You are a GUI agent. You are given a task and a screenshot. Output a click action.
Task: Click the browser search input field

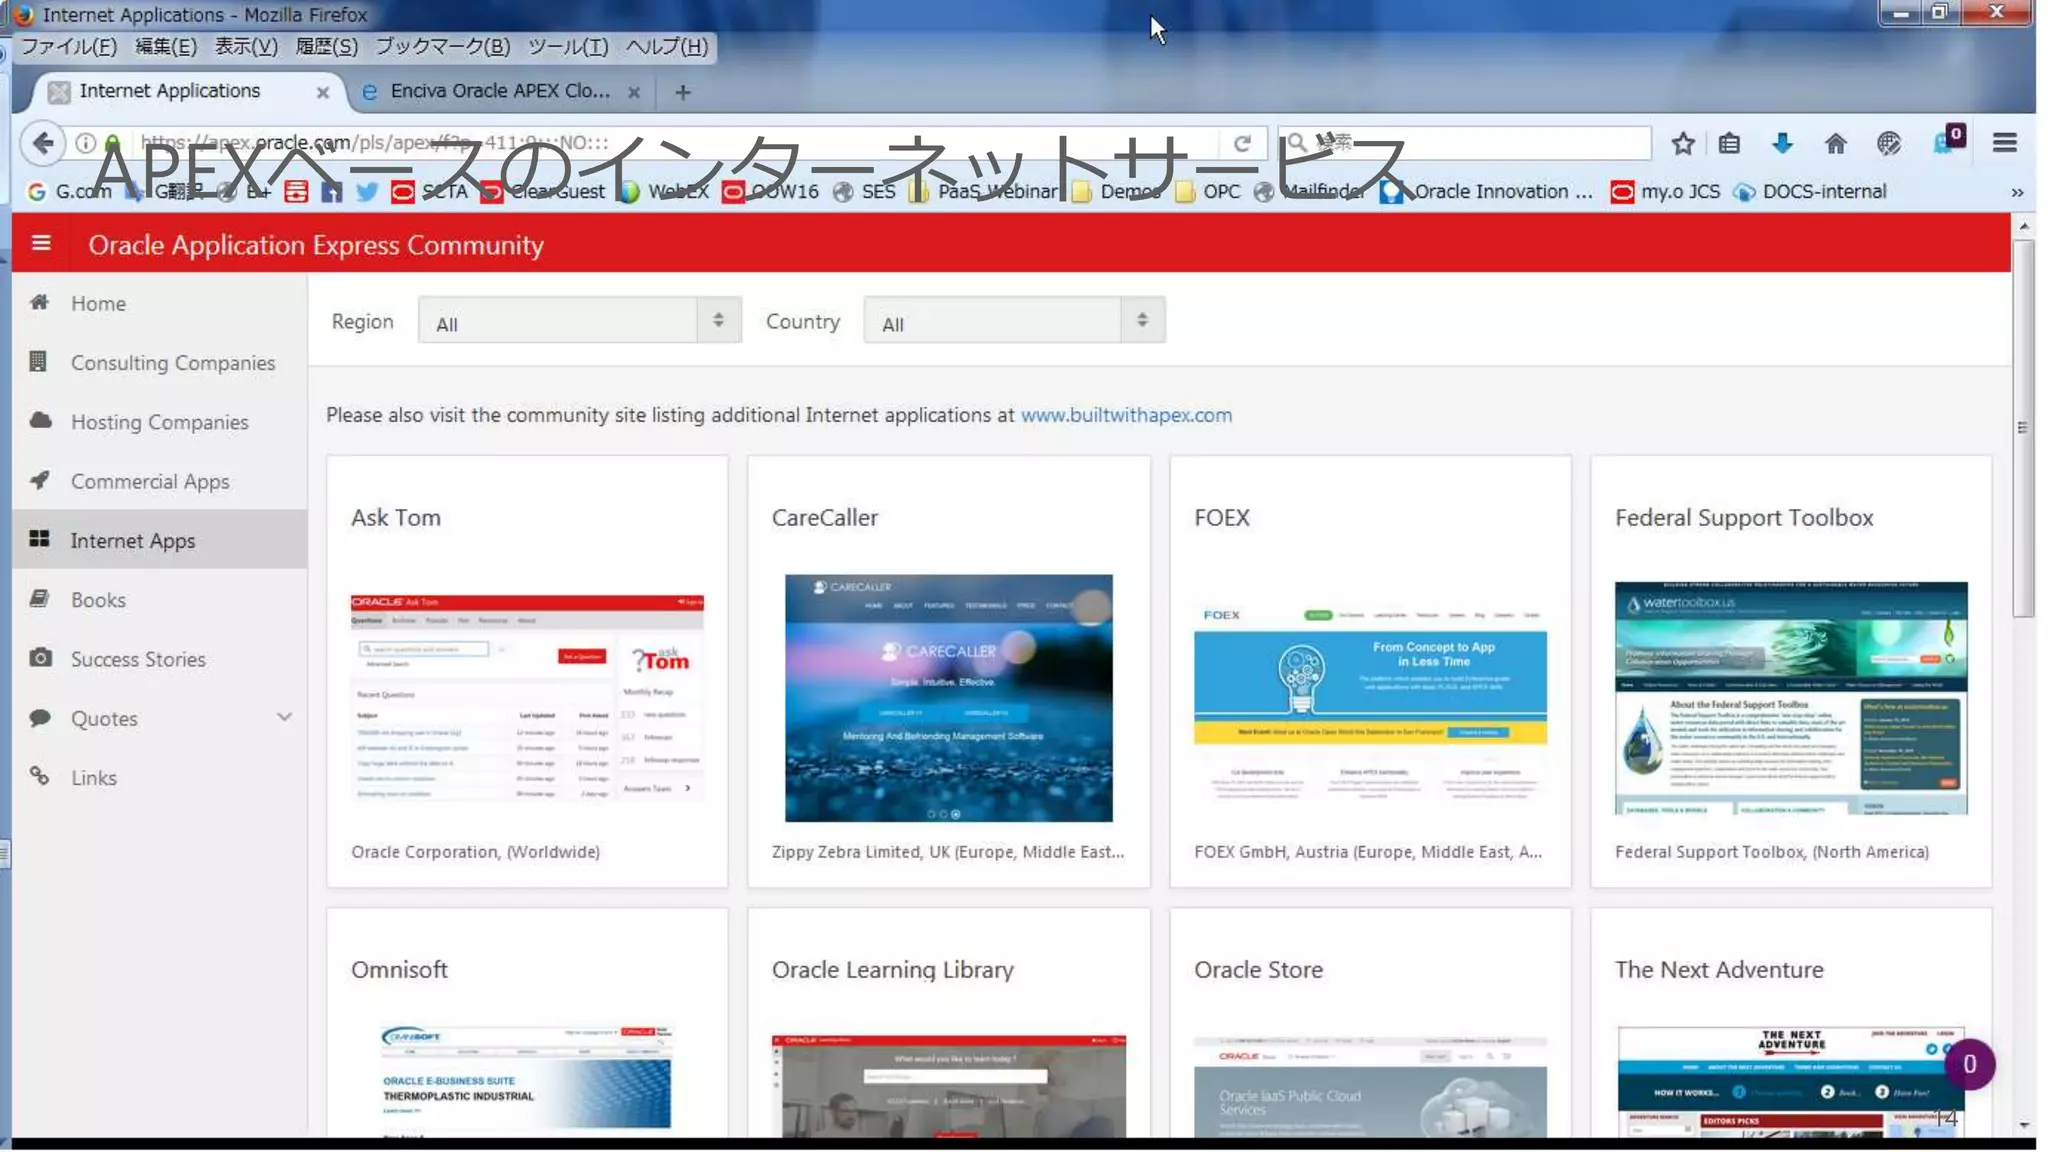(x=1464, y=142)
